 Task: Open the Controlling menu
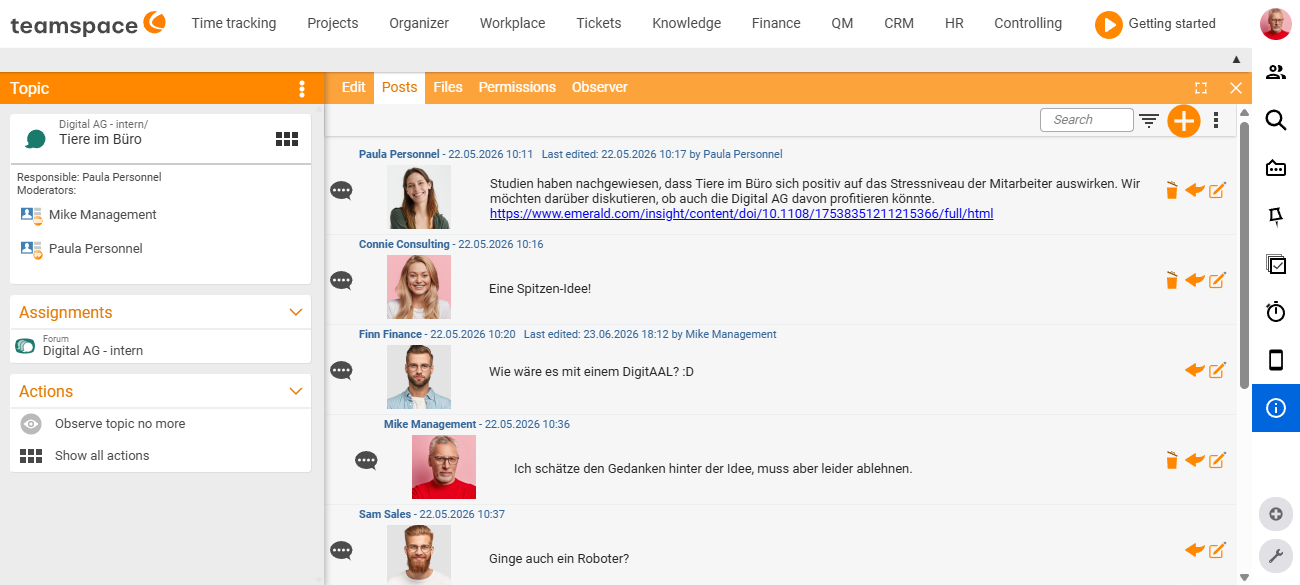click(1028, 23)
